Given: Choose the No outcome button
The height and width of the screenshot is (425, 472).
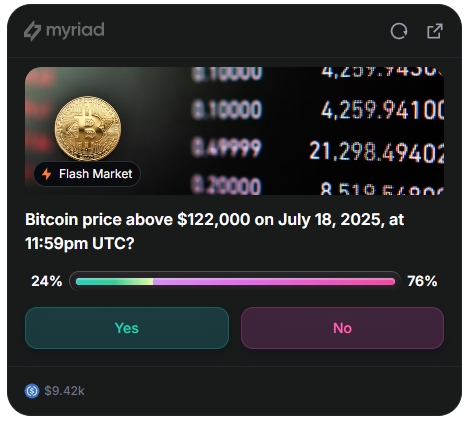Looking at the screenshot, I should click(x=342, y=328).
